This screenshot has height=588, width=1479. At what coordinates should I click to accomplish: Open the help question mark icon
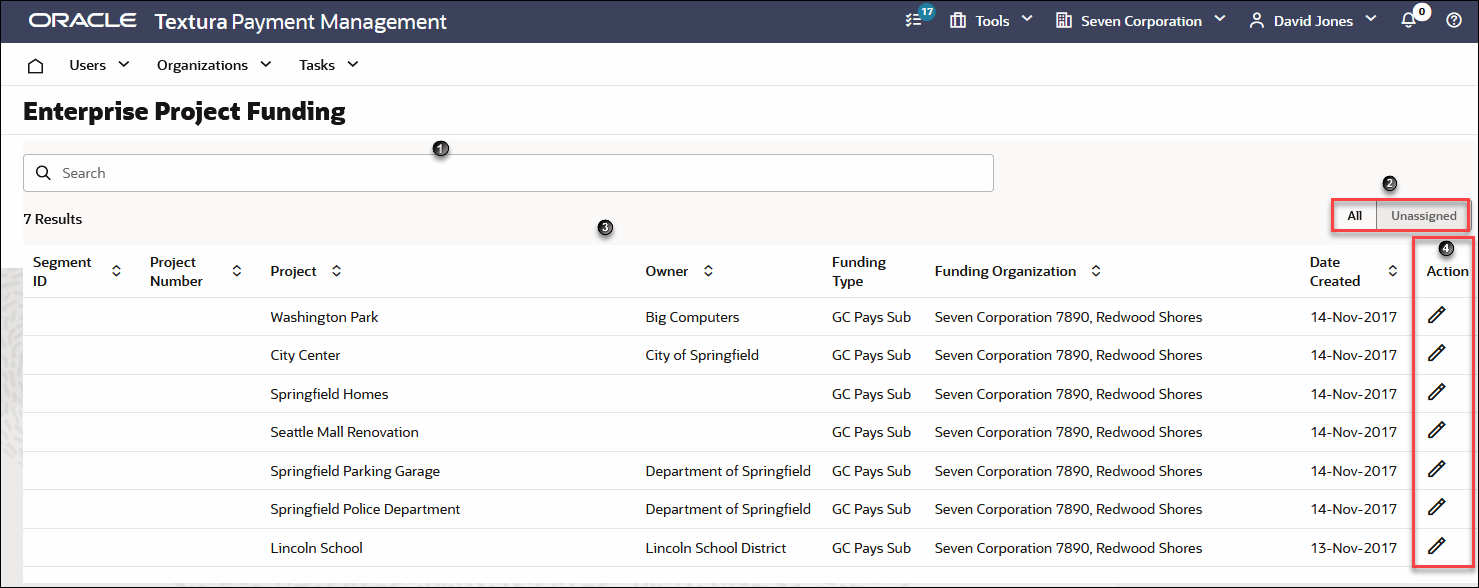[1454, 20]
